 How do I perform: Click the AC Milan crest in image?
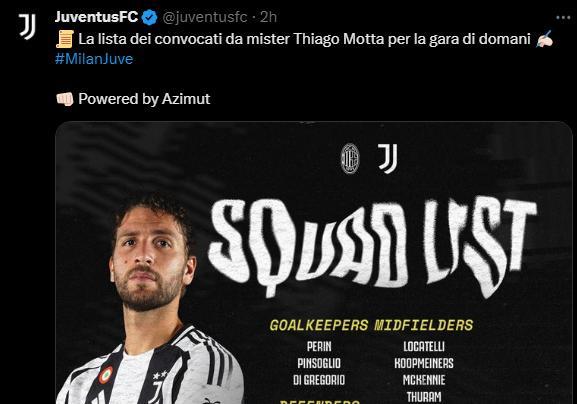click(350, 159)
